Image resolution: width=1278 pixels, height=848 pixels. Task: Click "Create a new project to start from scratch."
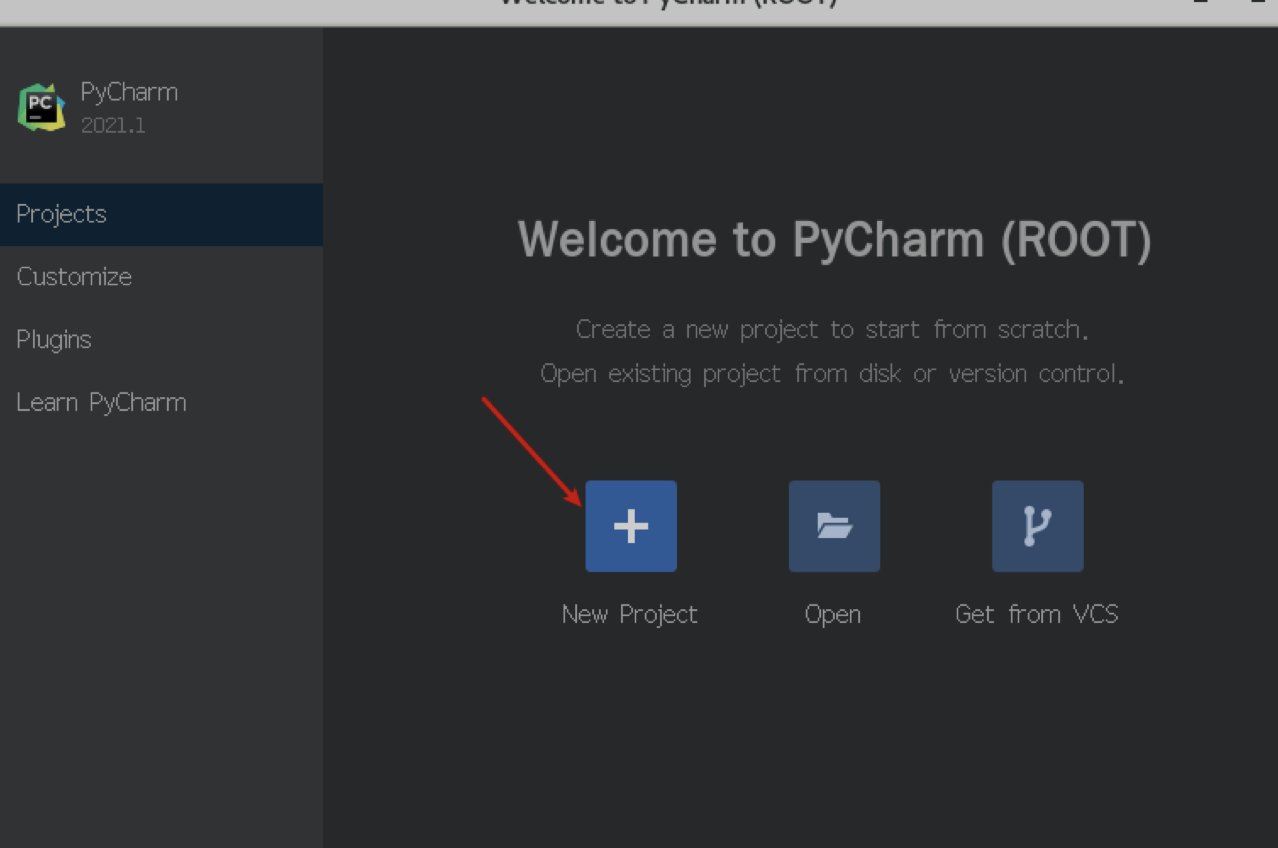click(x=833, y=329)
